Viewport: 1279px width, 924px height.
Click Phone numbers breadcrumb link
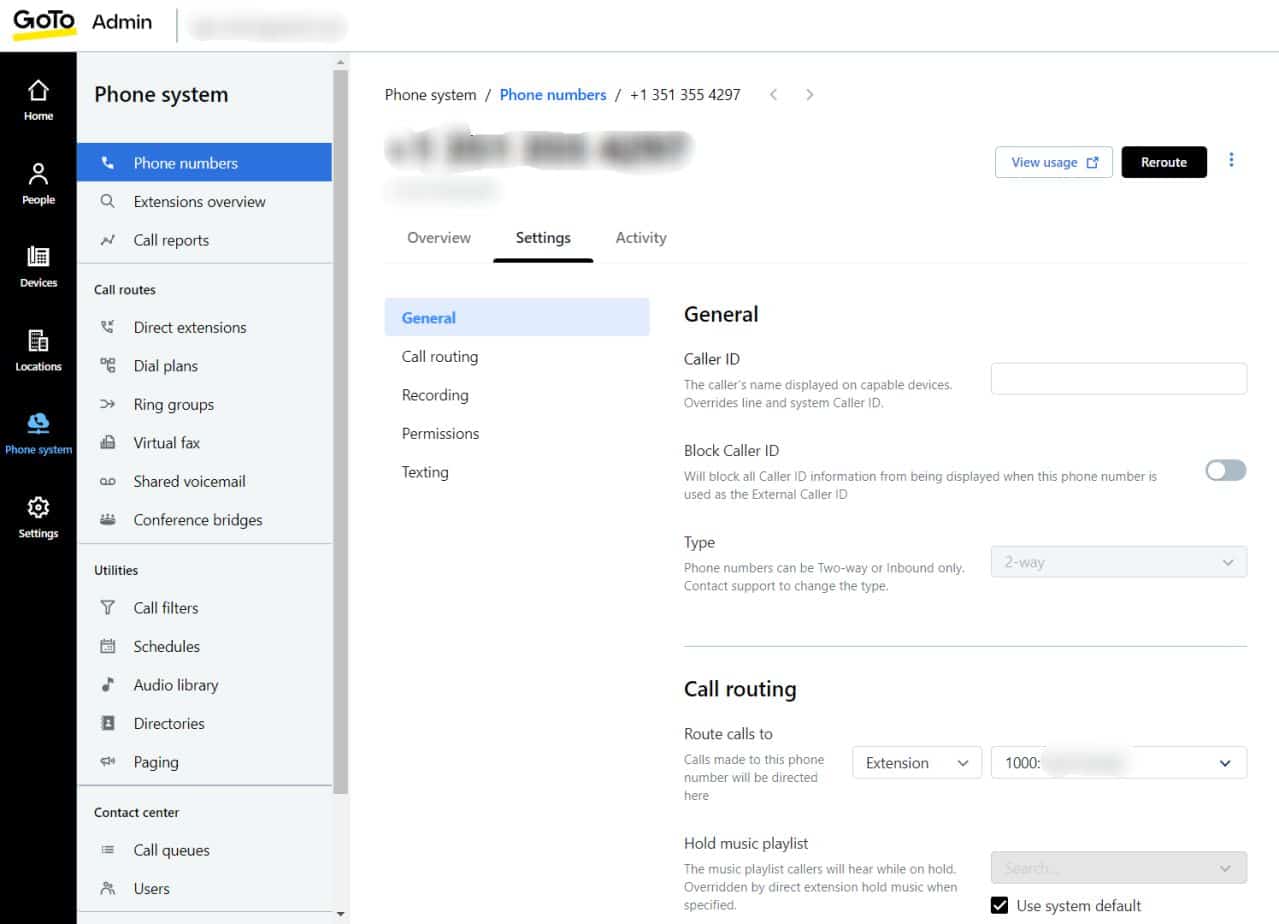point(553,95)
